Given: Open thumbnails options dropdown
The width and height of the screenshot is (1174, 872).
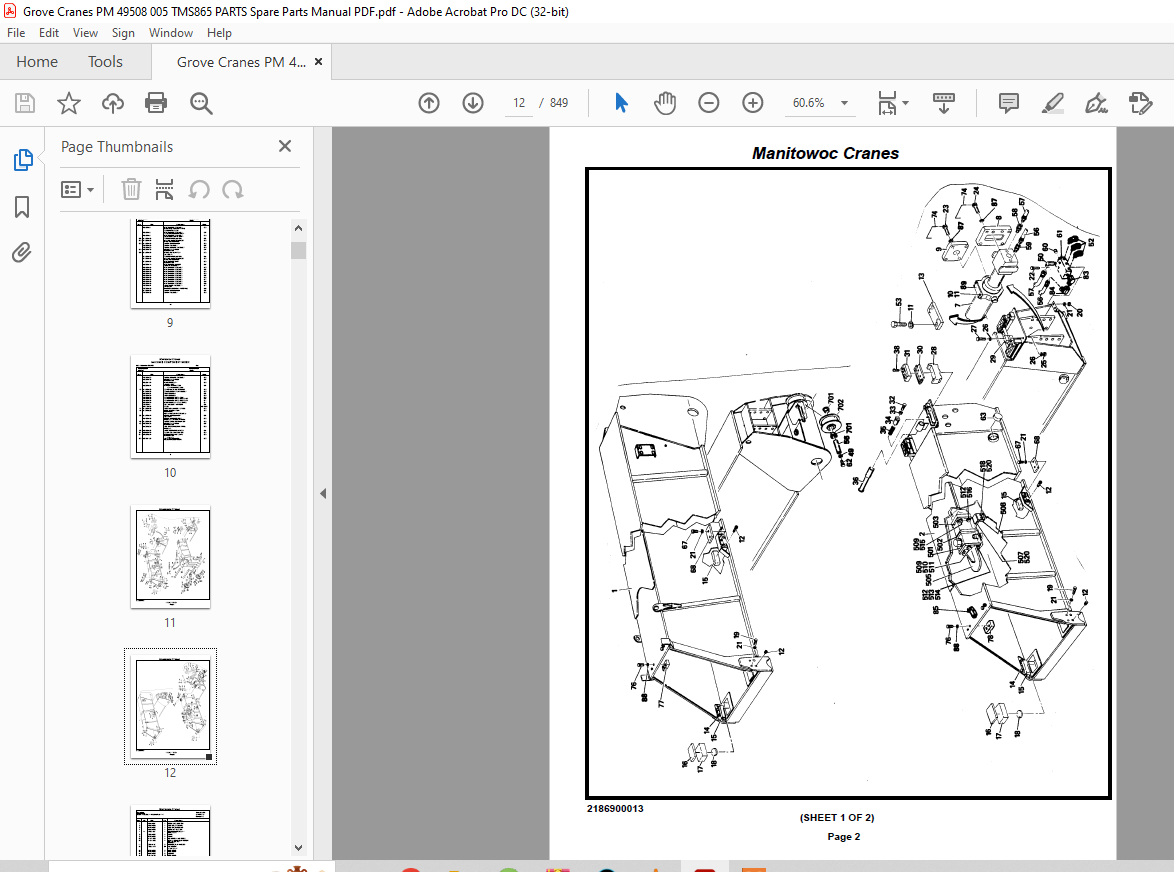Looking at the screenshot, I should pyautogui.click(x=77, y=189).
